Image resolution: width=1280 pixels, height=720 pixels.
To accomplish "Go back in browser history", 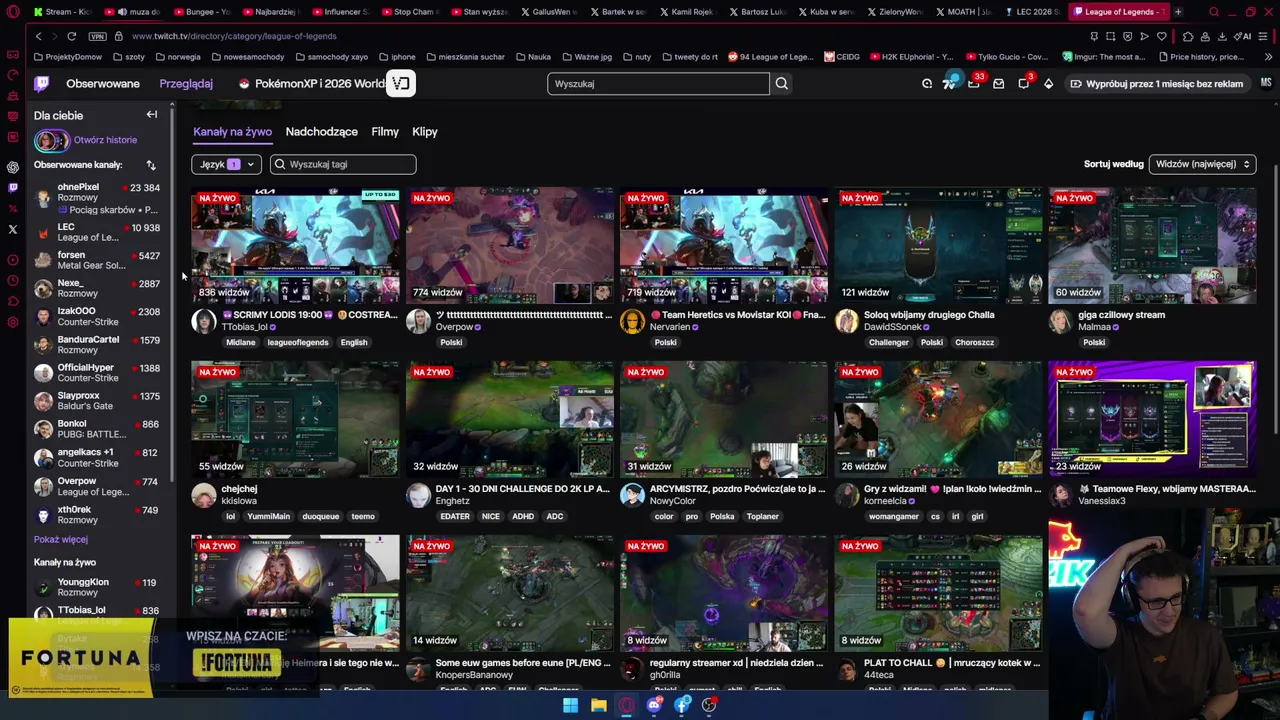I will pyautogui.click(x=38, y=36).
